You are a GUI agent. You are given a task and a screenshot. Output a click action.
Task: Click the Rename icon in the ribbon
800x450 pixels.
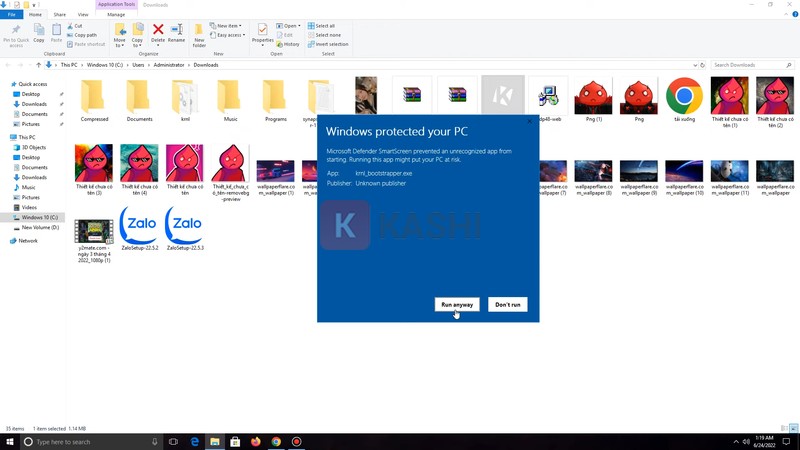point(176,32)
